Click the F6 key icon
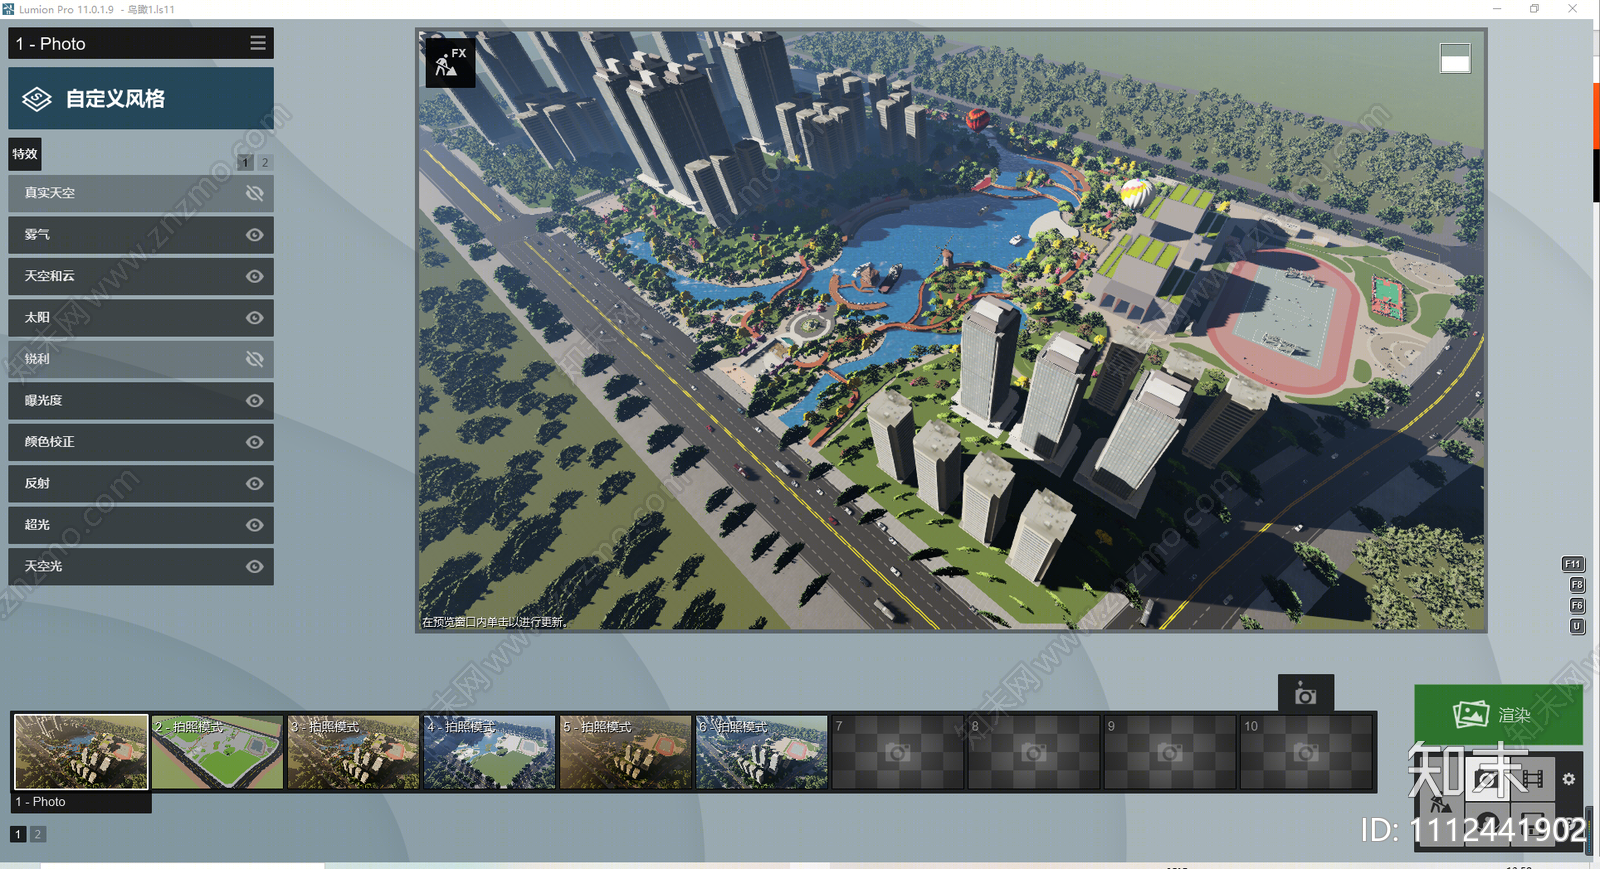The height and width of the screenshot is (869, 1600). [x=1577, y=606]
